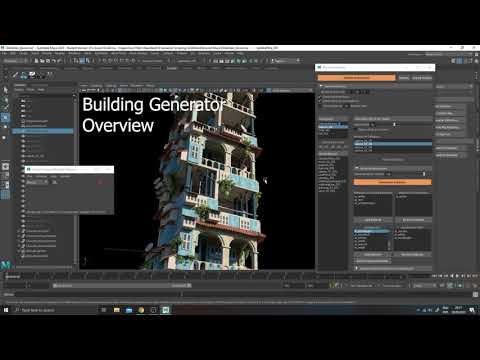
Task: Click the small button right of top orange button
Action: [x=404, y=78]
